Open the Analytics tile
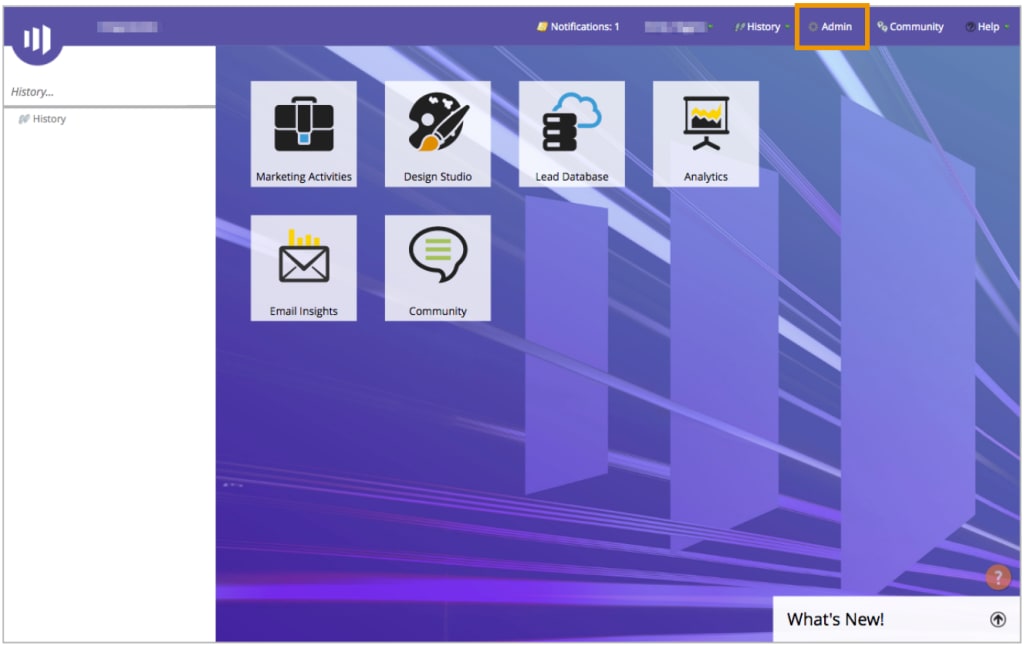Viewport: 1024px width, 646px height. [706, 134]
